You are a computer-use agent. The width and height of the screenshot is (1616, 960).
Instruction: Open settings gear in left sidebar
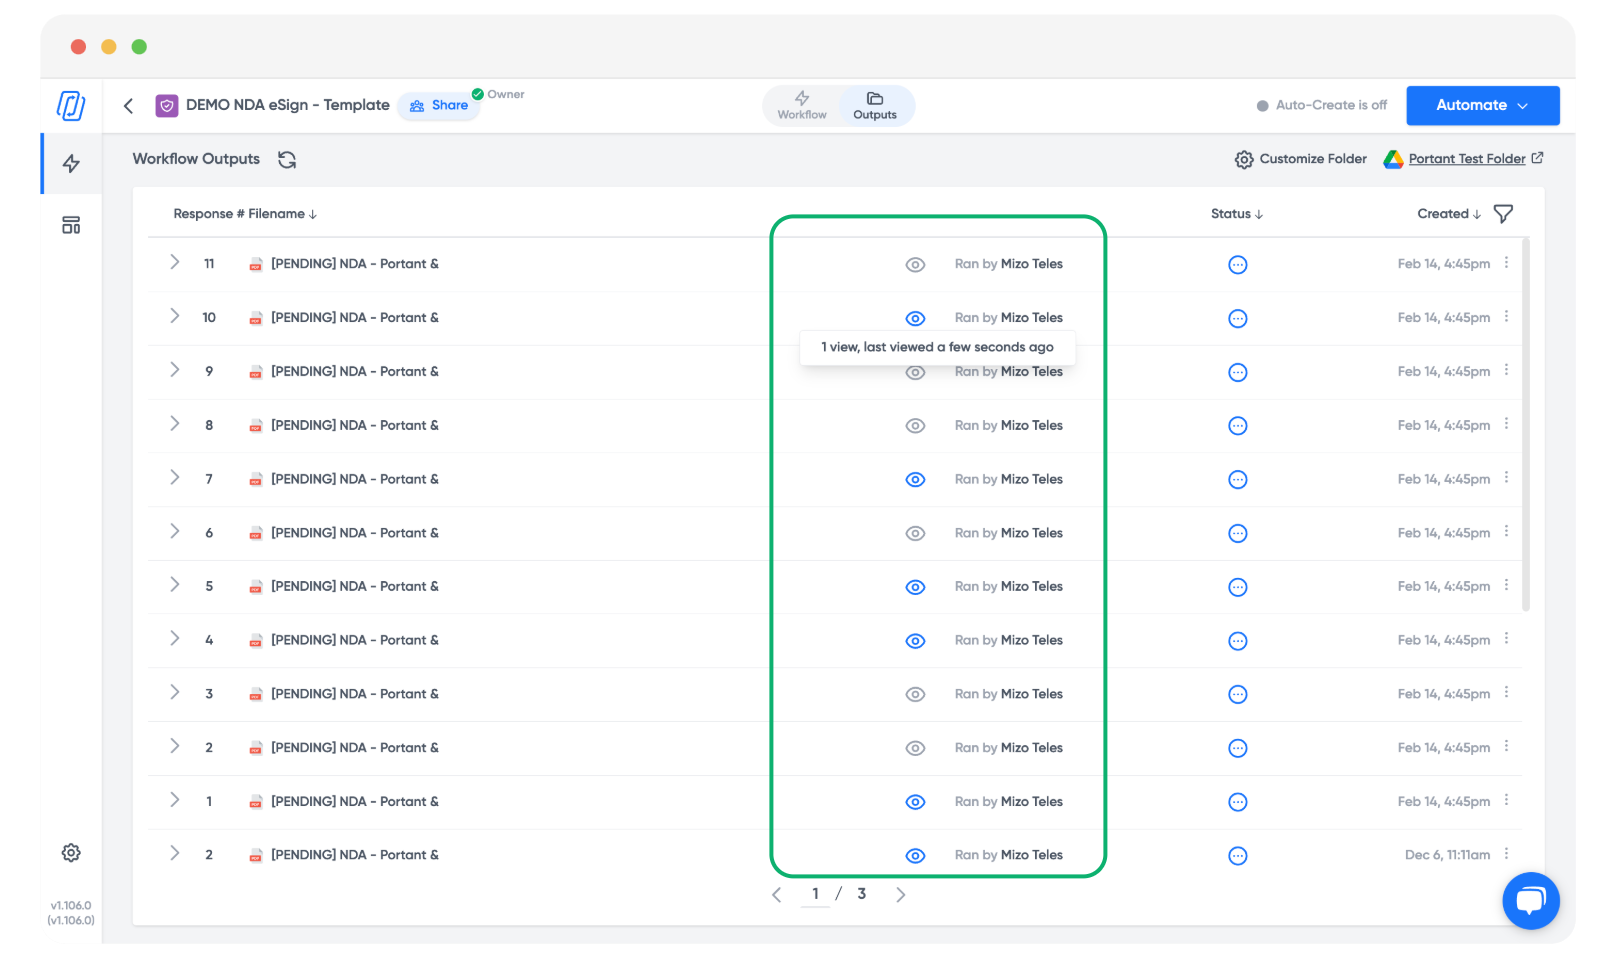(71, 853)
